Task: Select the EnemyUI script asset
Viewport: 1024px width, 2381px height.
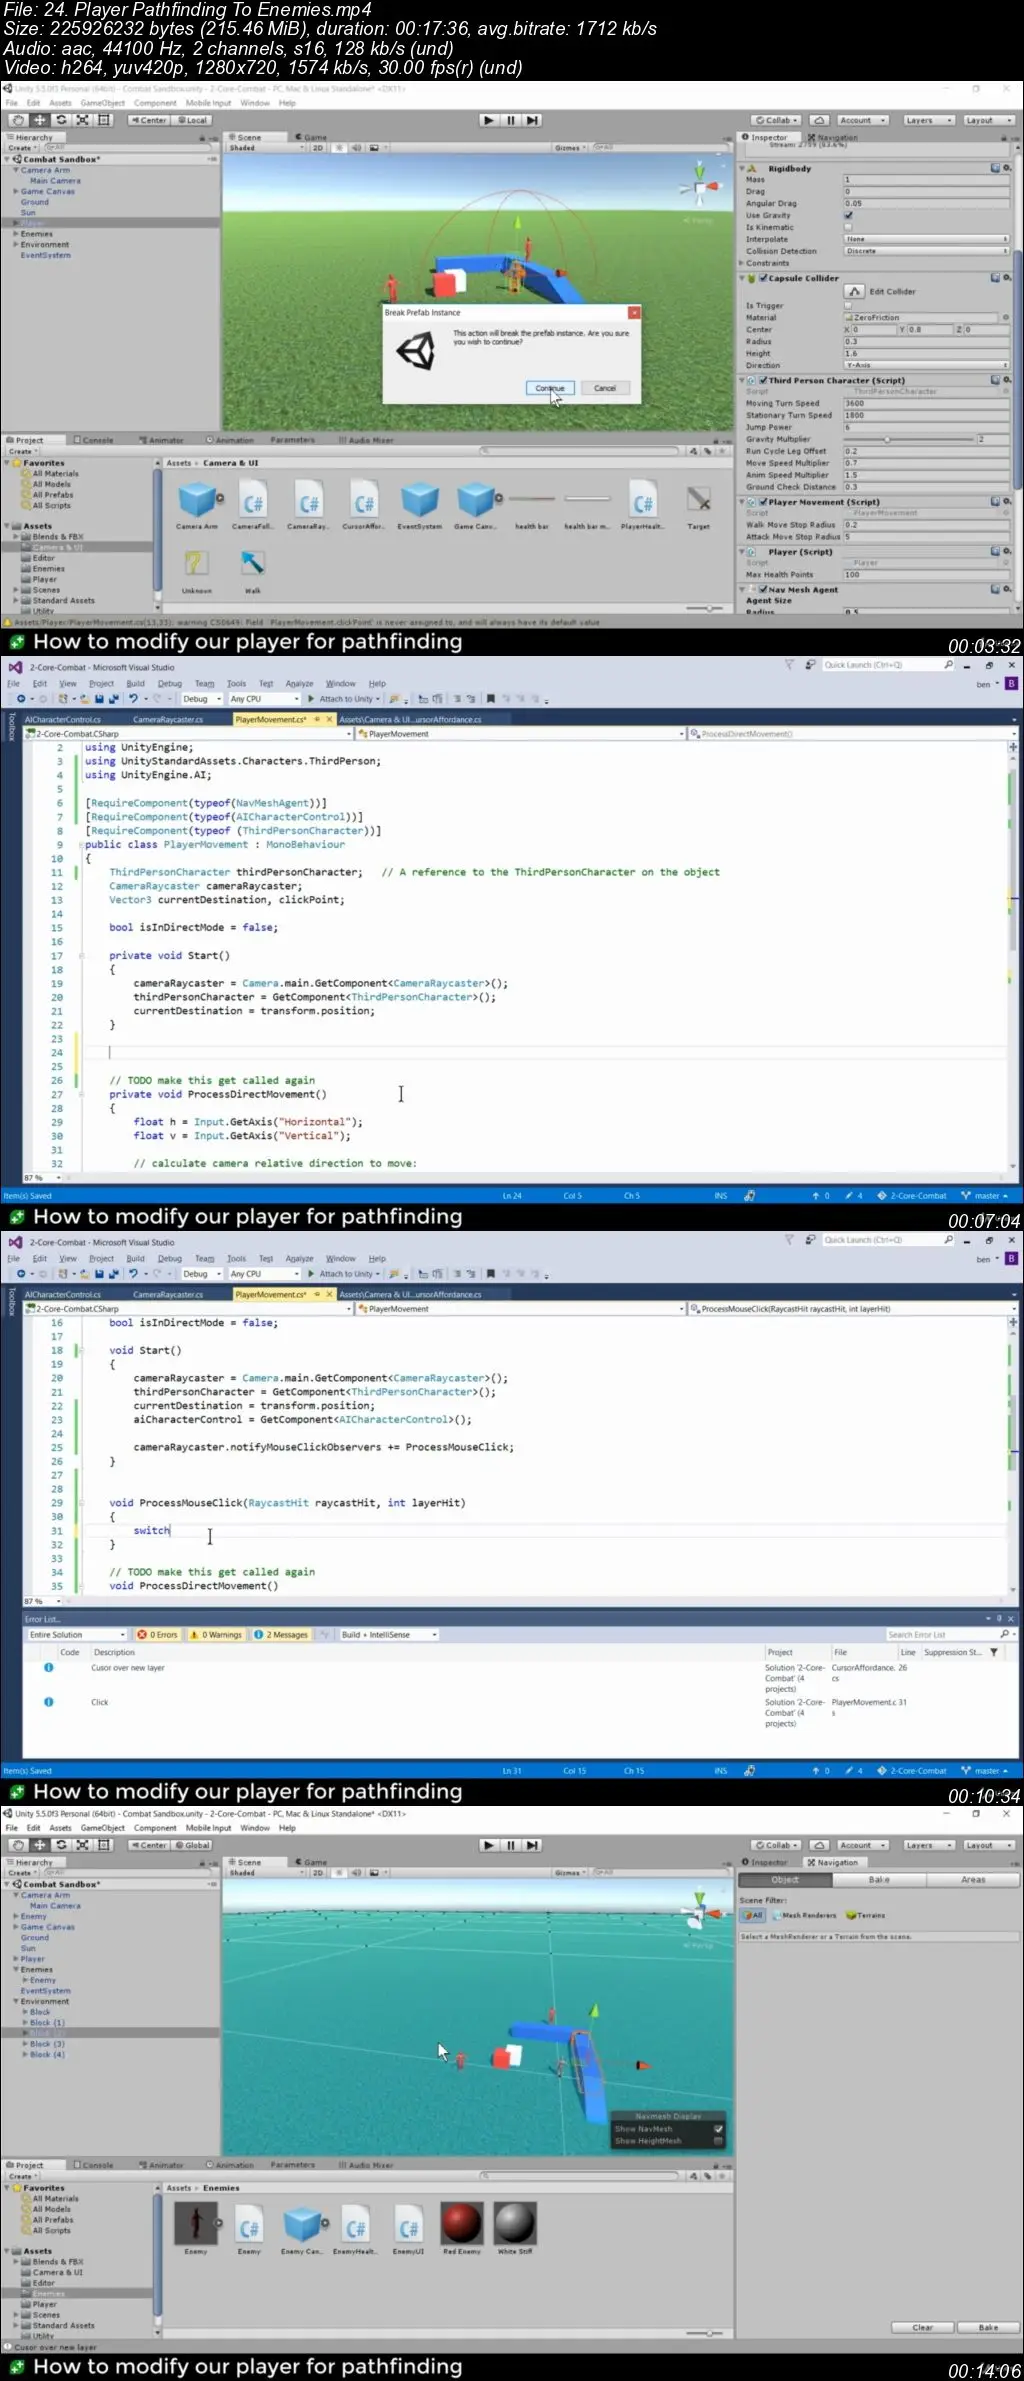Action: [x=408, y=2229]
